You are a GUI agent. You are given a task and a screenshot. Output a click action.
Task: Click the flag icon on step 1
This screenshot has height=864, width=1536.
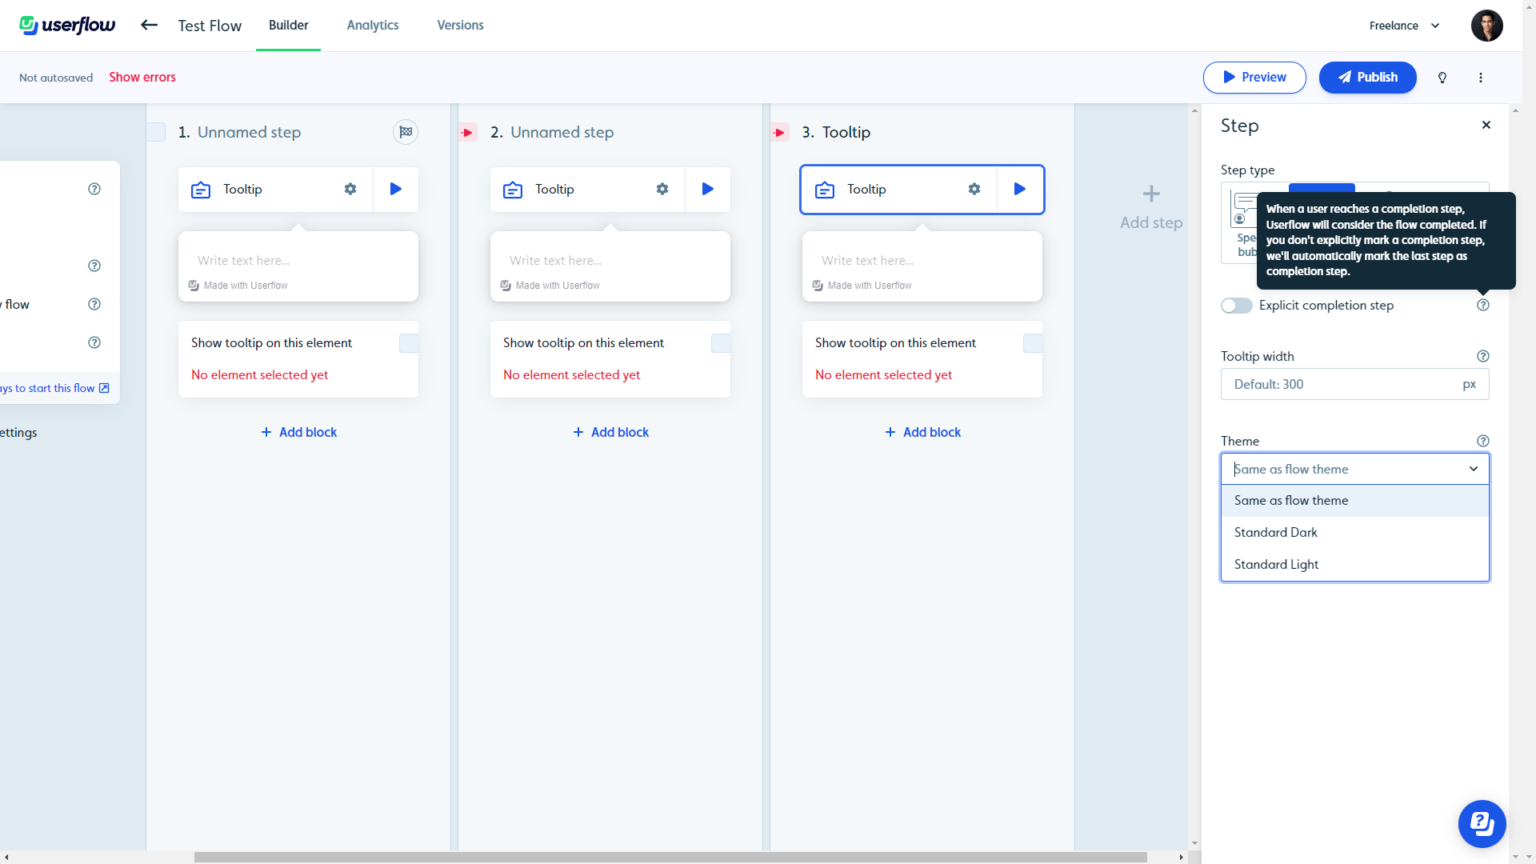click(x=405, y=131)
